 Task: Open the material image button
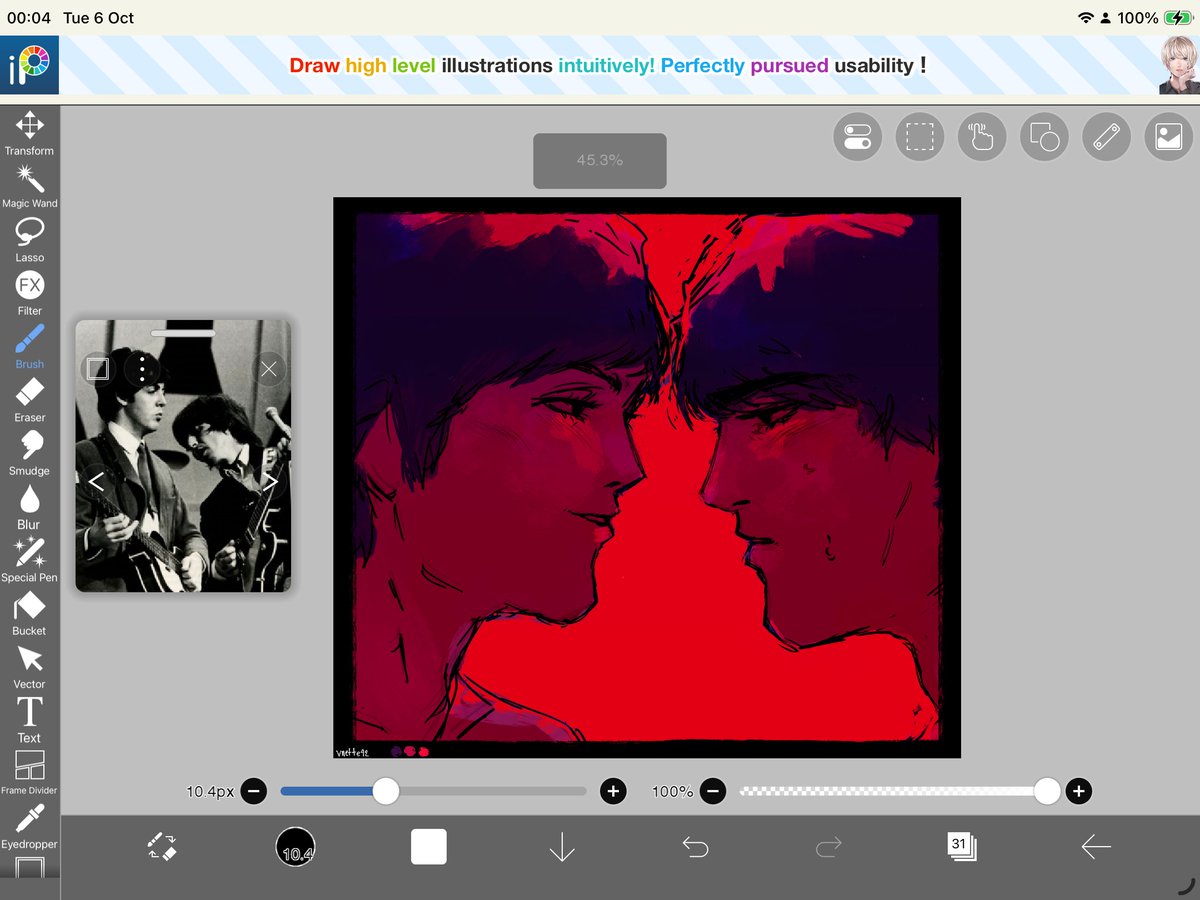[x=1168, y=137]
